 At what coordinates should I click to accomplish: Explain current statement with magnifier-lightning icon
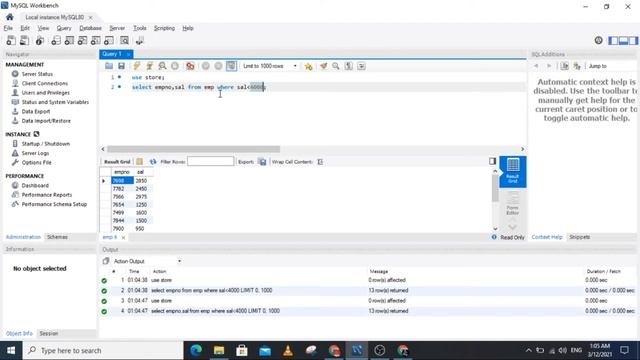(x=162, y=66)
